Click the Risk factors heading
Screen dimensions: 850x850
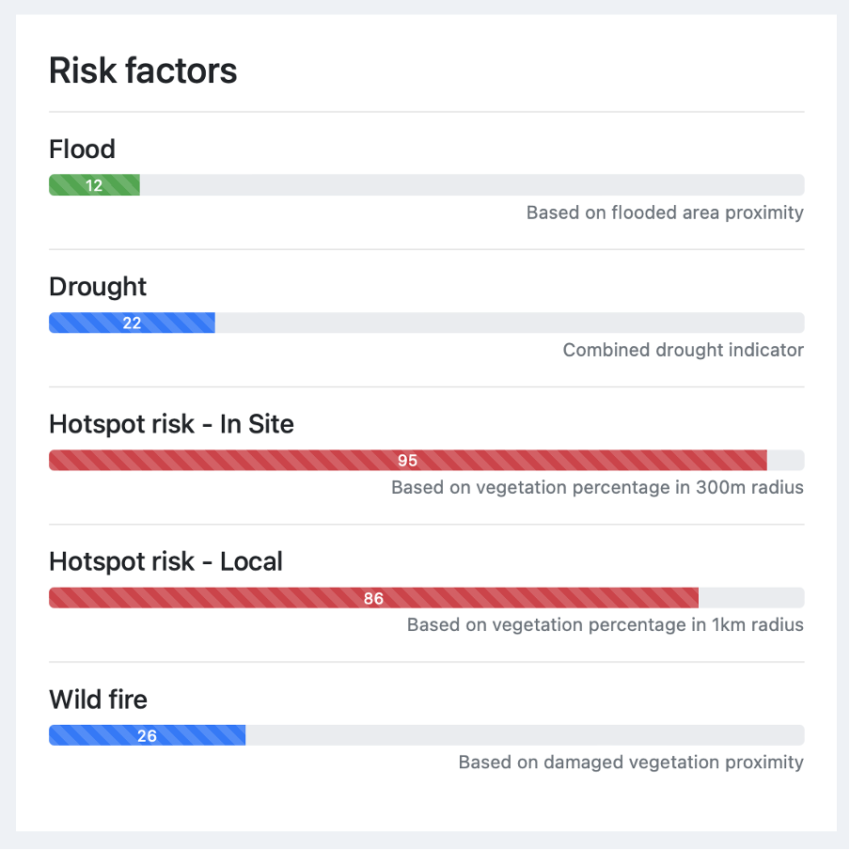tap(143, 70)
